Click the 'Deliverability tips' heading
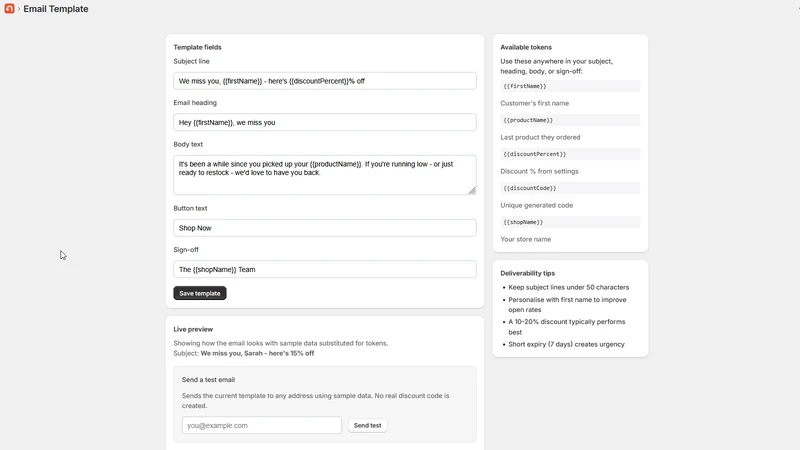This screenshot has width=800, height=450. 527,273
